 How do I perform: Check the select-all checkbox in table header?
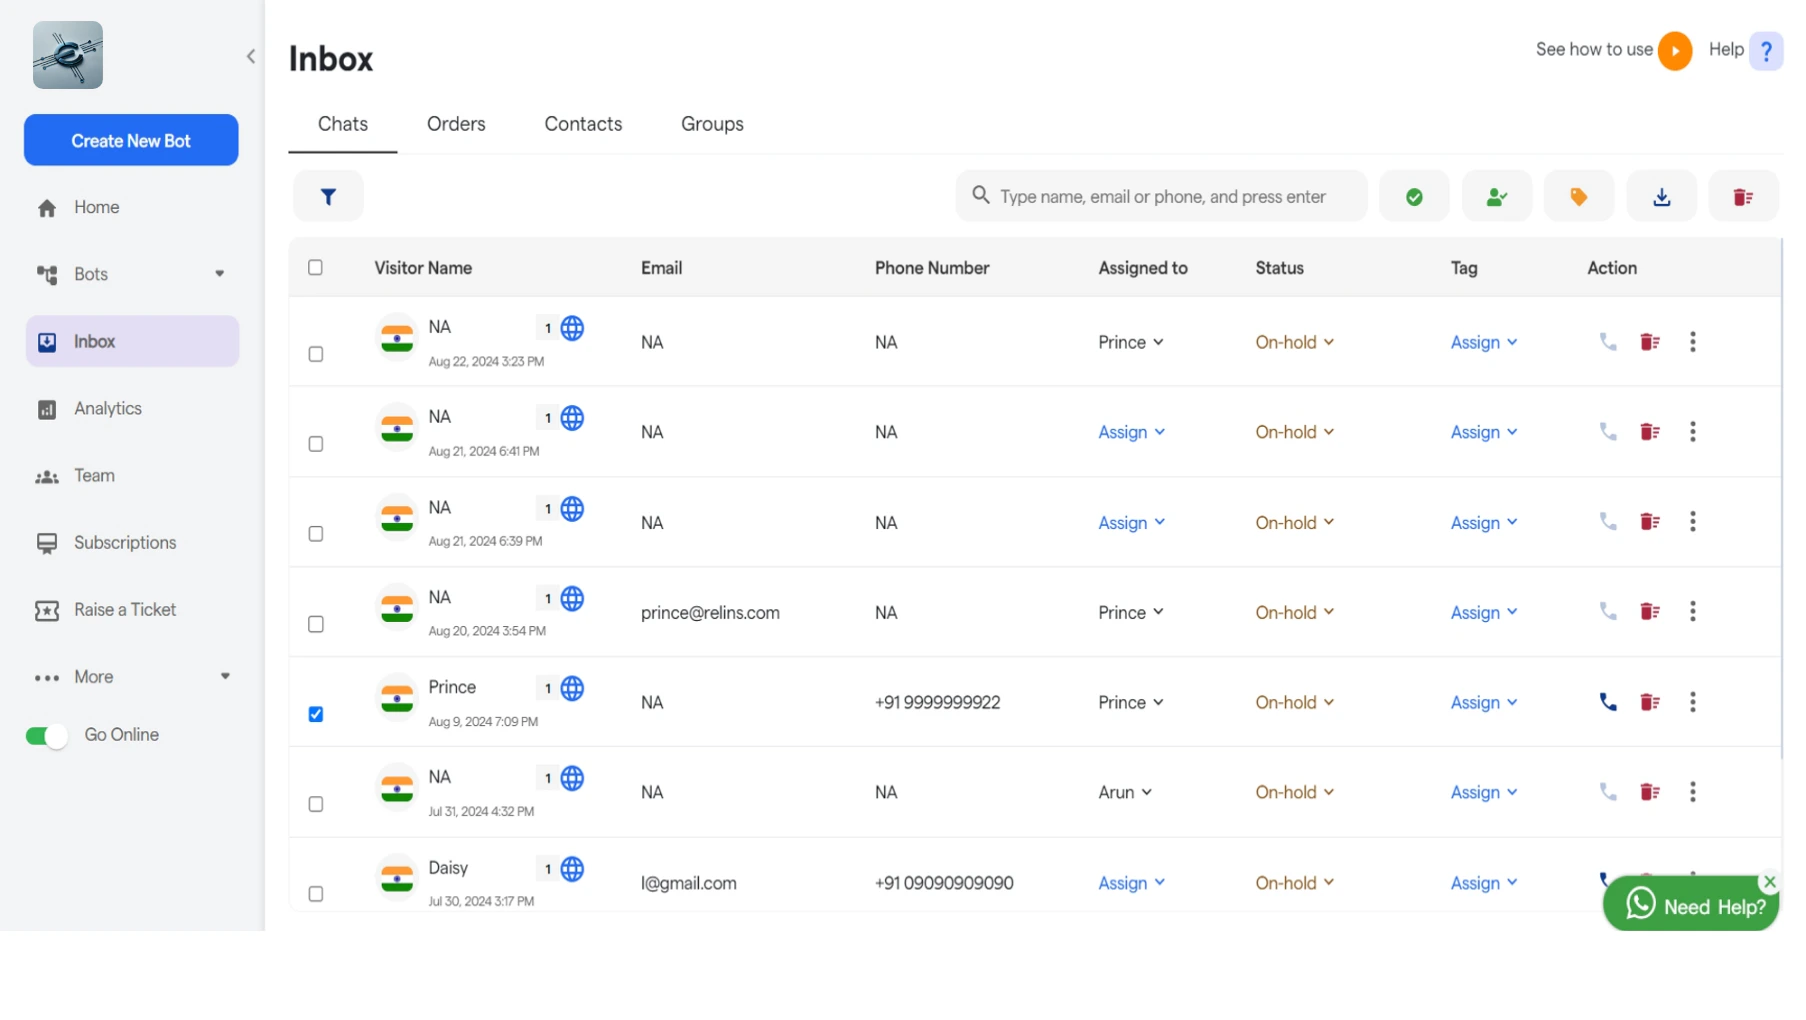[315, 268]
